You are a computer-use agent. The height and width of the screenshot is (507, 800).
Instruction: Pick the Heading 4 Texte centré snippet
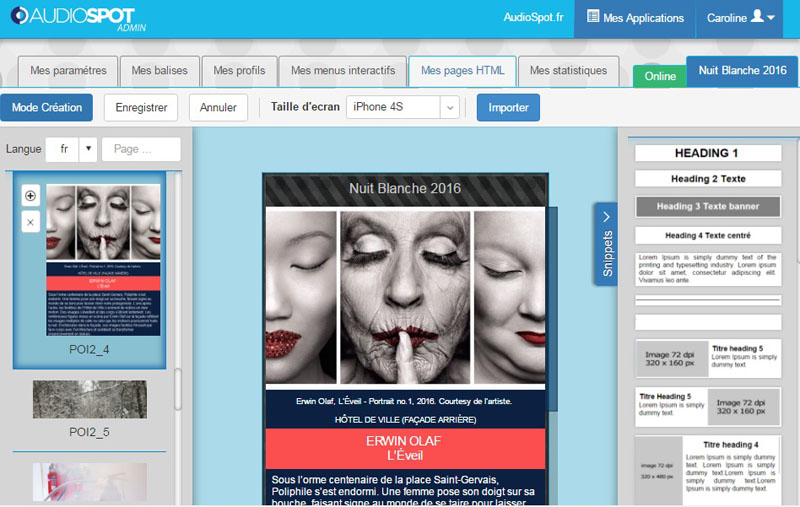708,235
